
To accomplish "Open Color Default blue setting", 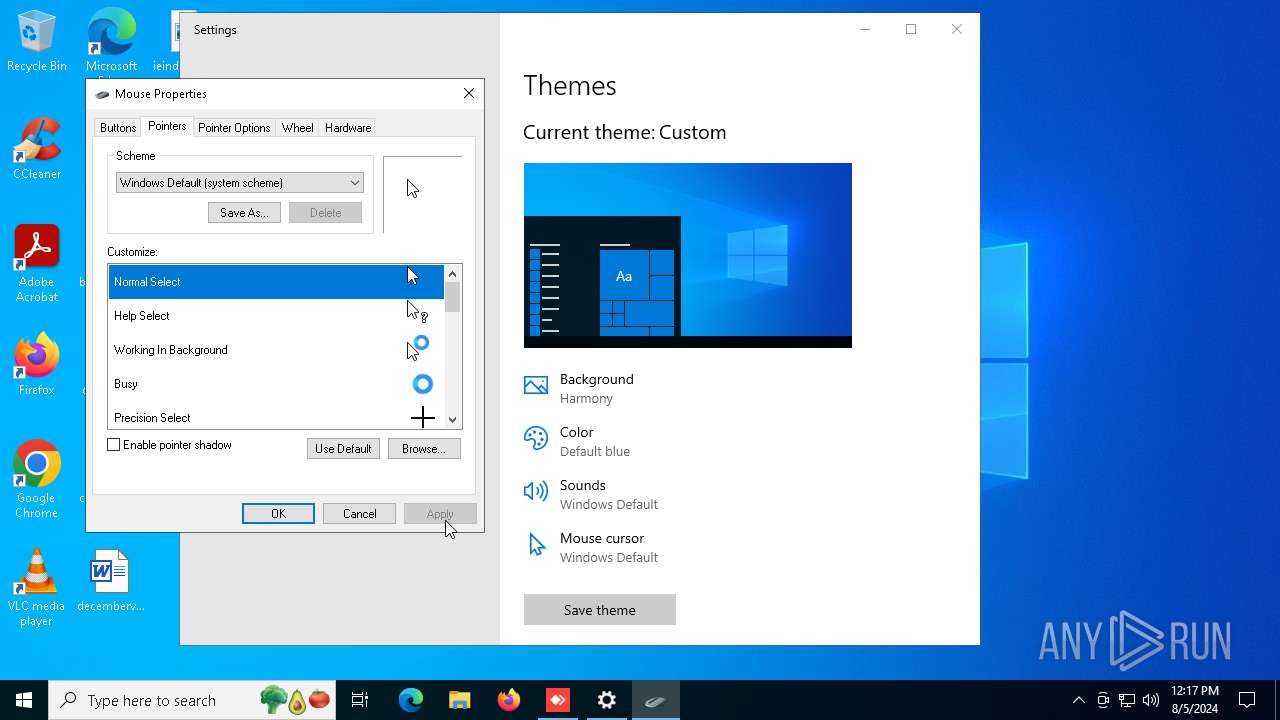I will click(x=594, y=441).
